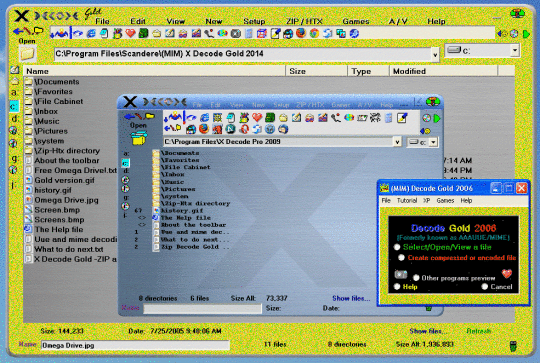Select Create compressed or encoded file option
This screenshot has width=540, height=363.
tap(401, 257)
